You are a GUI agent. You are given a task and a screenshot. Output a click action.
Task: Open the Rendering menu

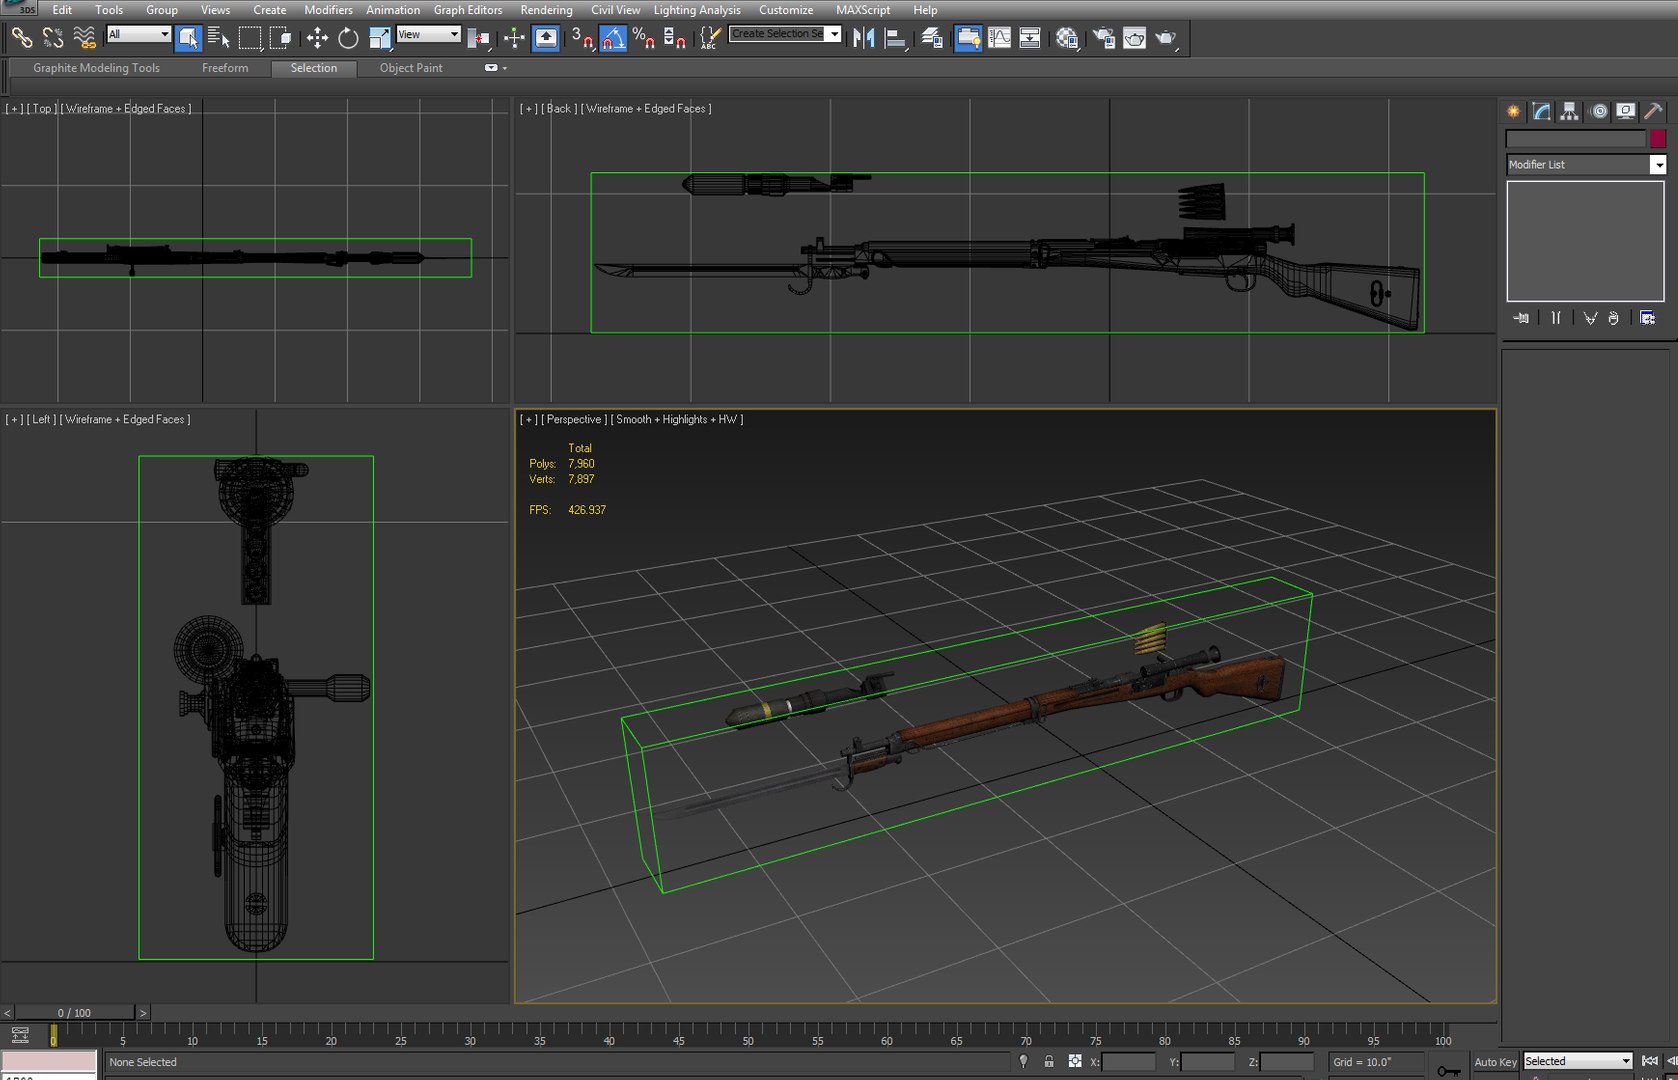click(x=546, y=10)
